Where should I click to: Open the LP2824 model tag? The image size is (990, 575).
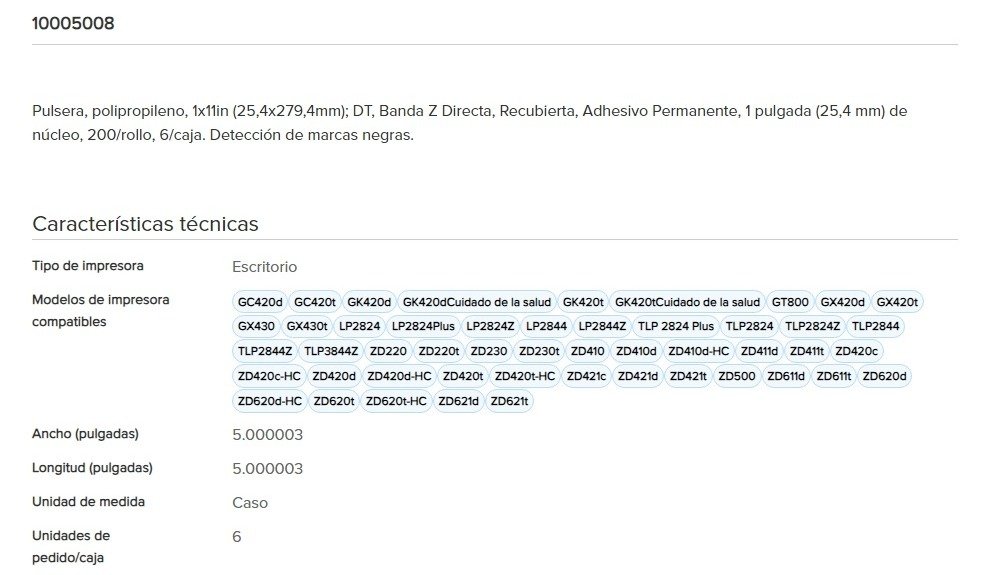pos(359,326)
